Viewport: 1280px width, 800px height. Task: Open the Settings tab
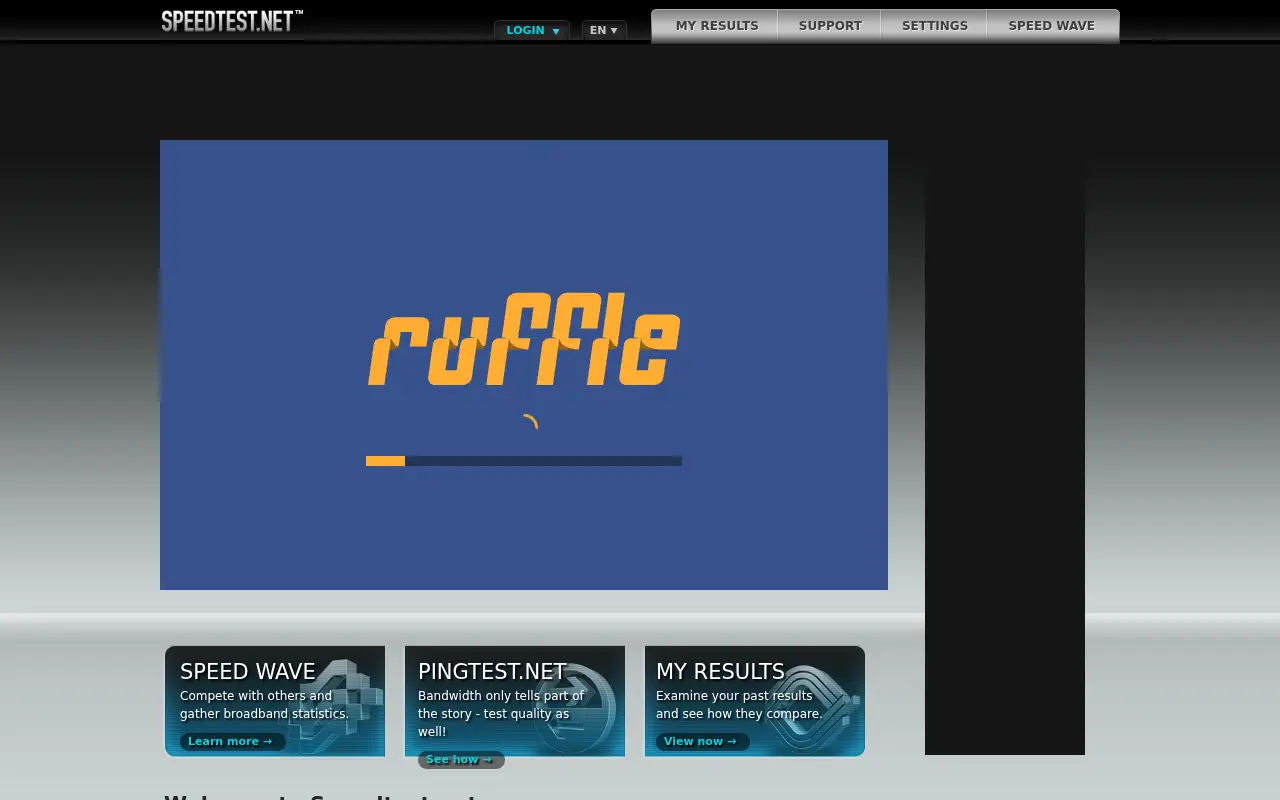point(934,26)
